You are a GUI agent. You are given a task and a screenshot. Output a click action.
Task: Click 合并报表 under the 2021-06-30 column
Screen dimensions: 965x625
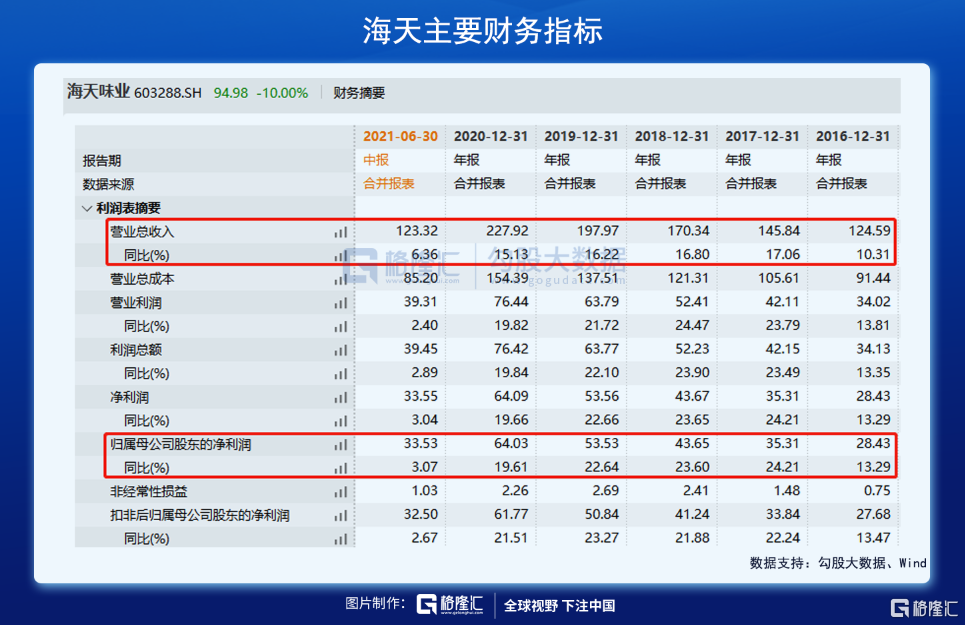coord(389,183)
